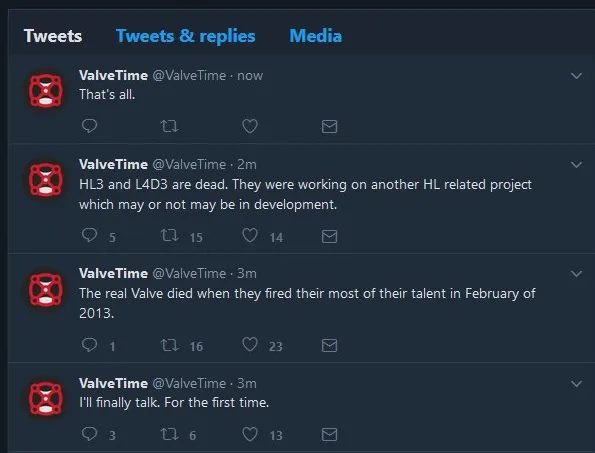Open the Media tab
This screenshot has height=453, width=595.
tap(316, 36)
